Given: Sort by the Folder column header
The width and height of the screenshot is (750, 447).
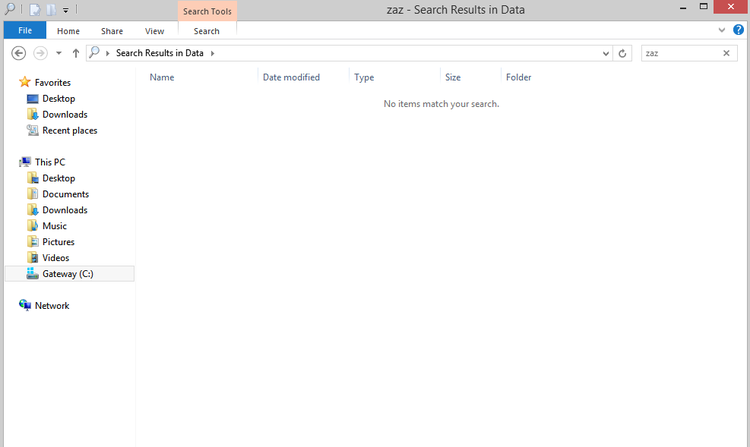Looking at the screenshot, I should pyautogui.click(x=518, y=77).
